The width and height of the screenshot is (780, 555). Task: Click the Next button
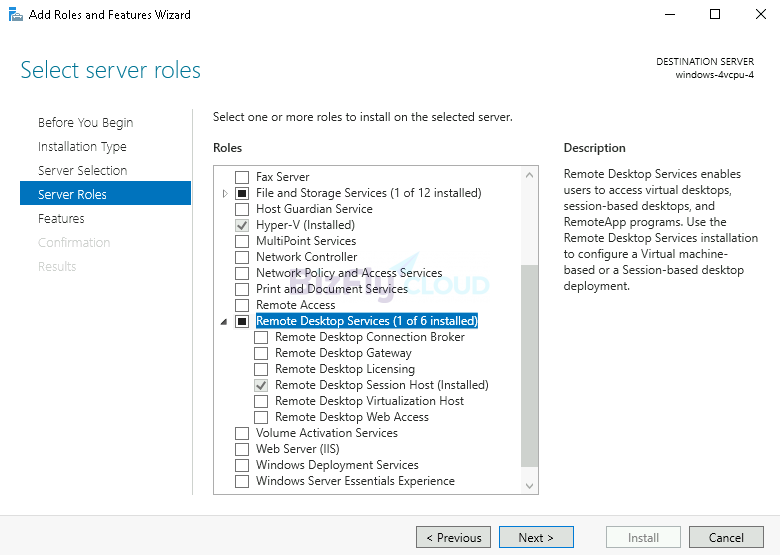pos(536,537)
